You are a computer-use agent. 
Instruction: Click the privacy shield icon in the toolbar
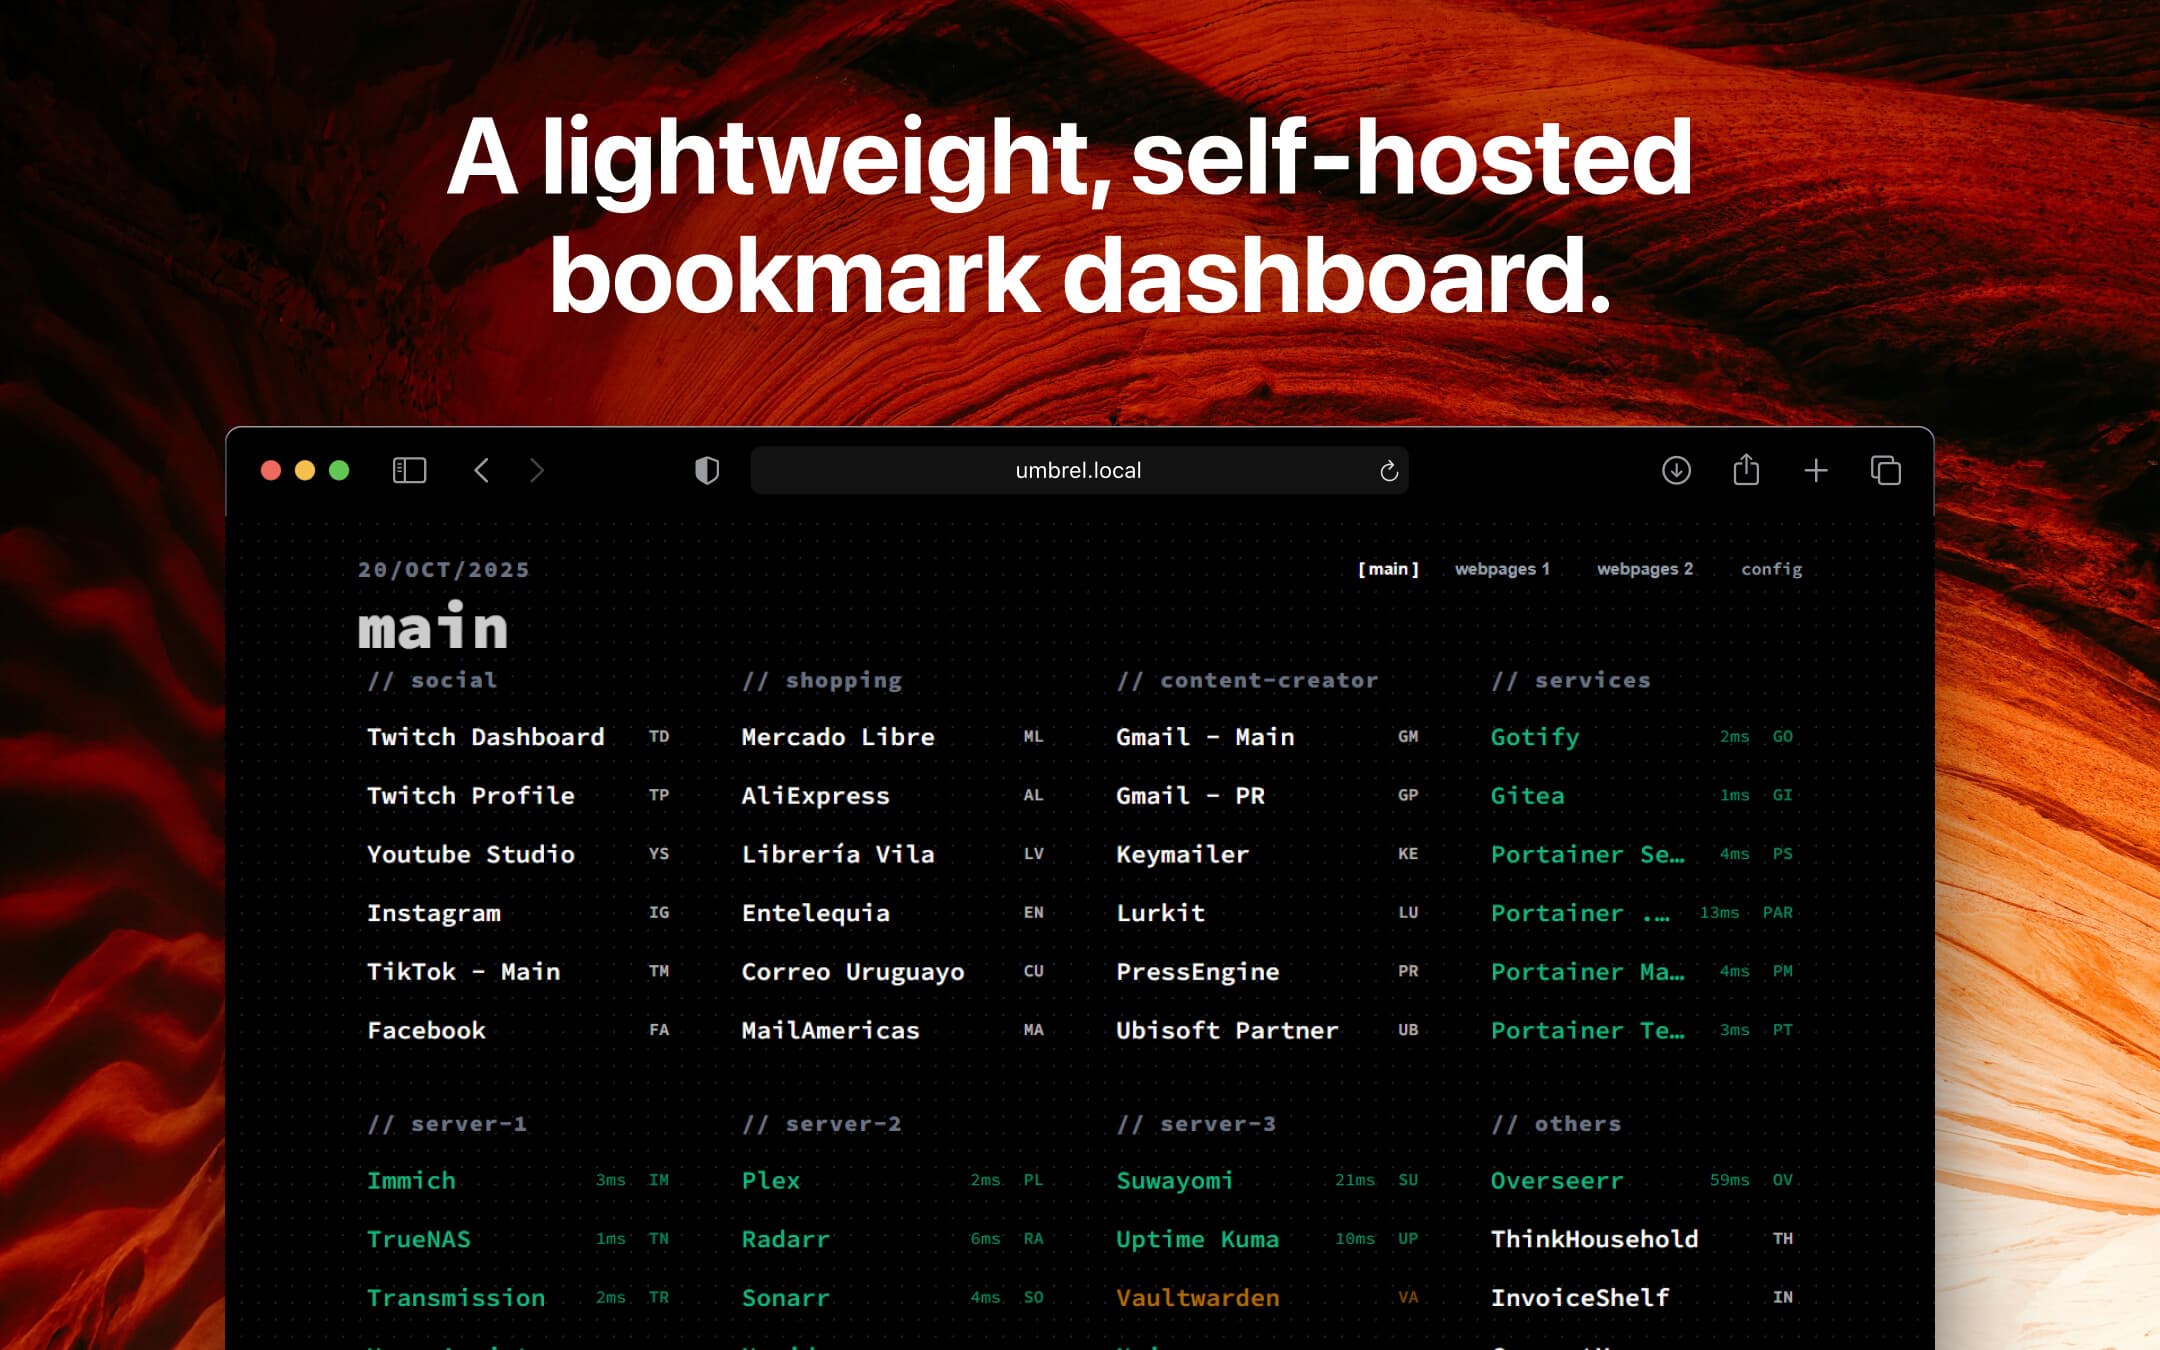(707, 470)
